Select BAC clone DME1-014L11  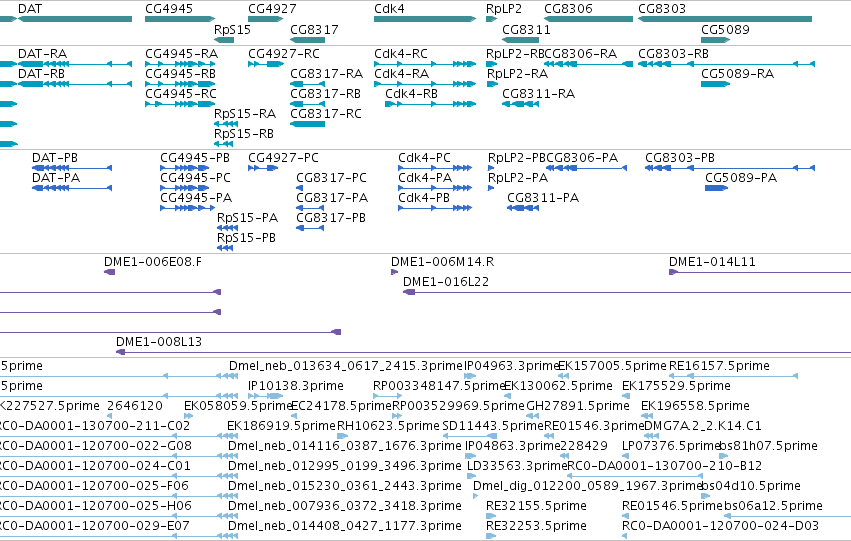tap(760, 272)
